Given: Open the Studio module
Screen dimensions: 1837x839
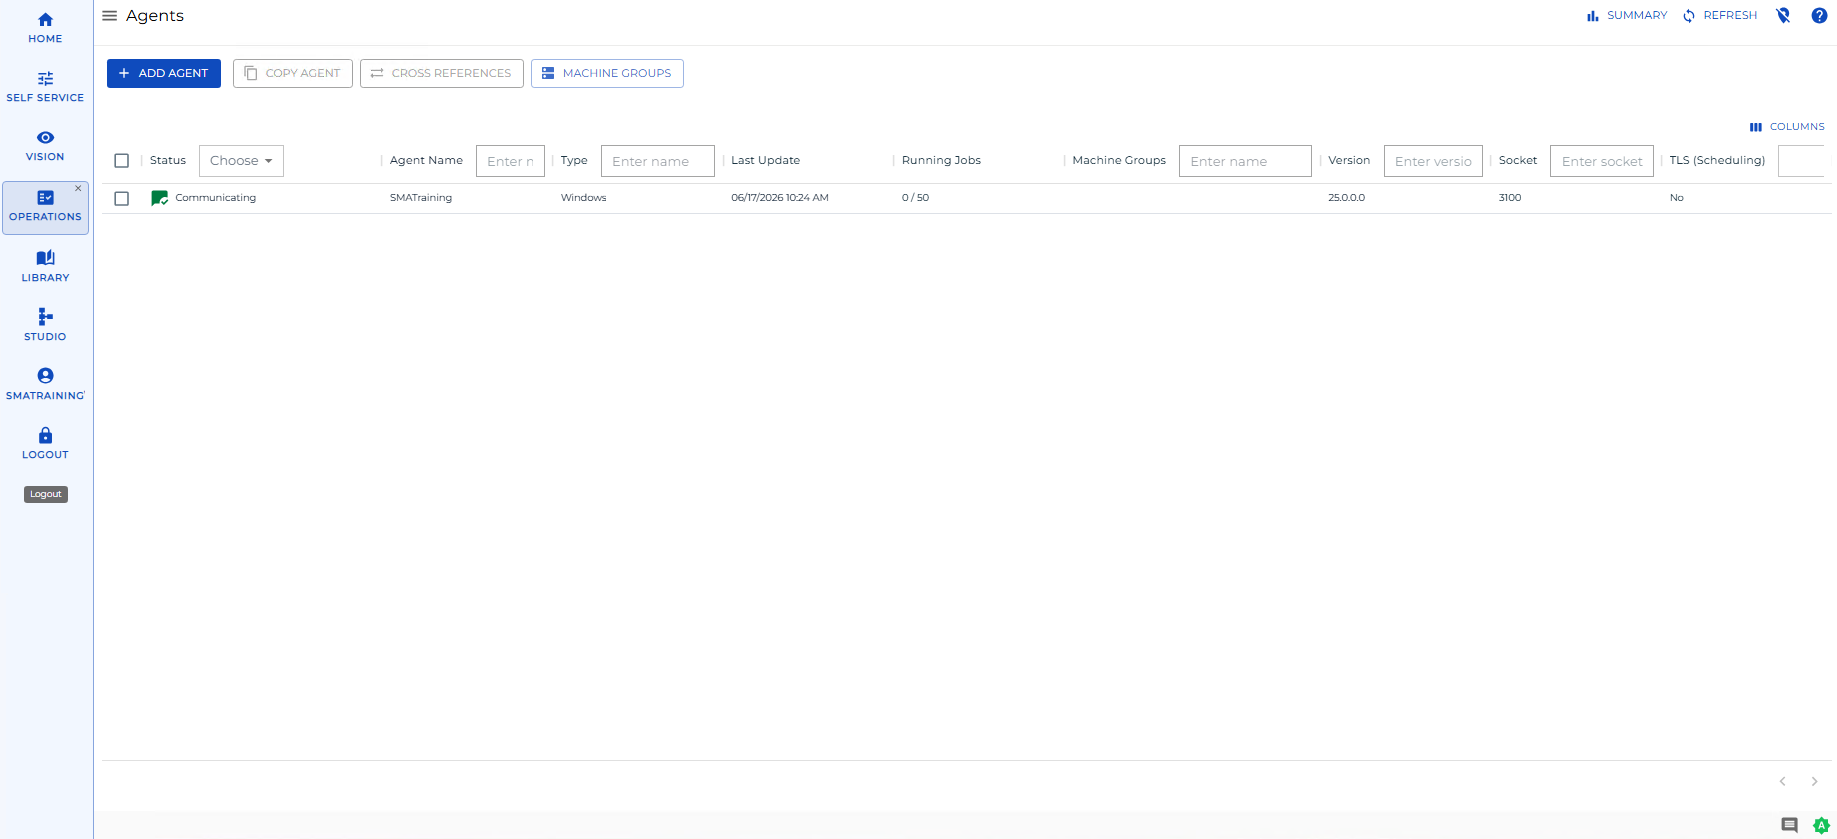Looking at the screenshot, I should 45,326.
